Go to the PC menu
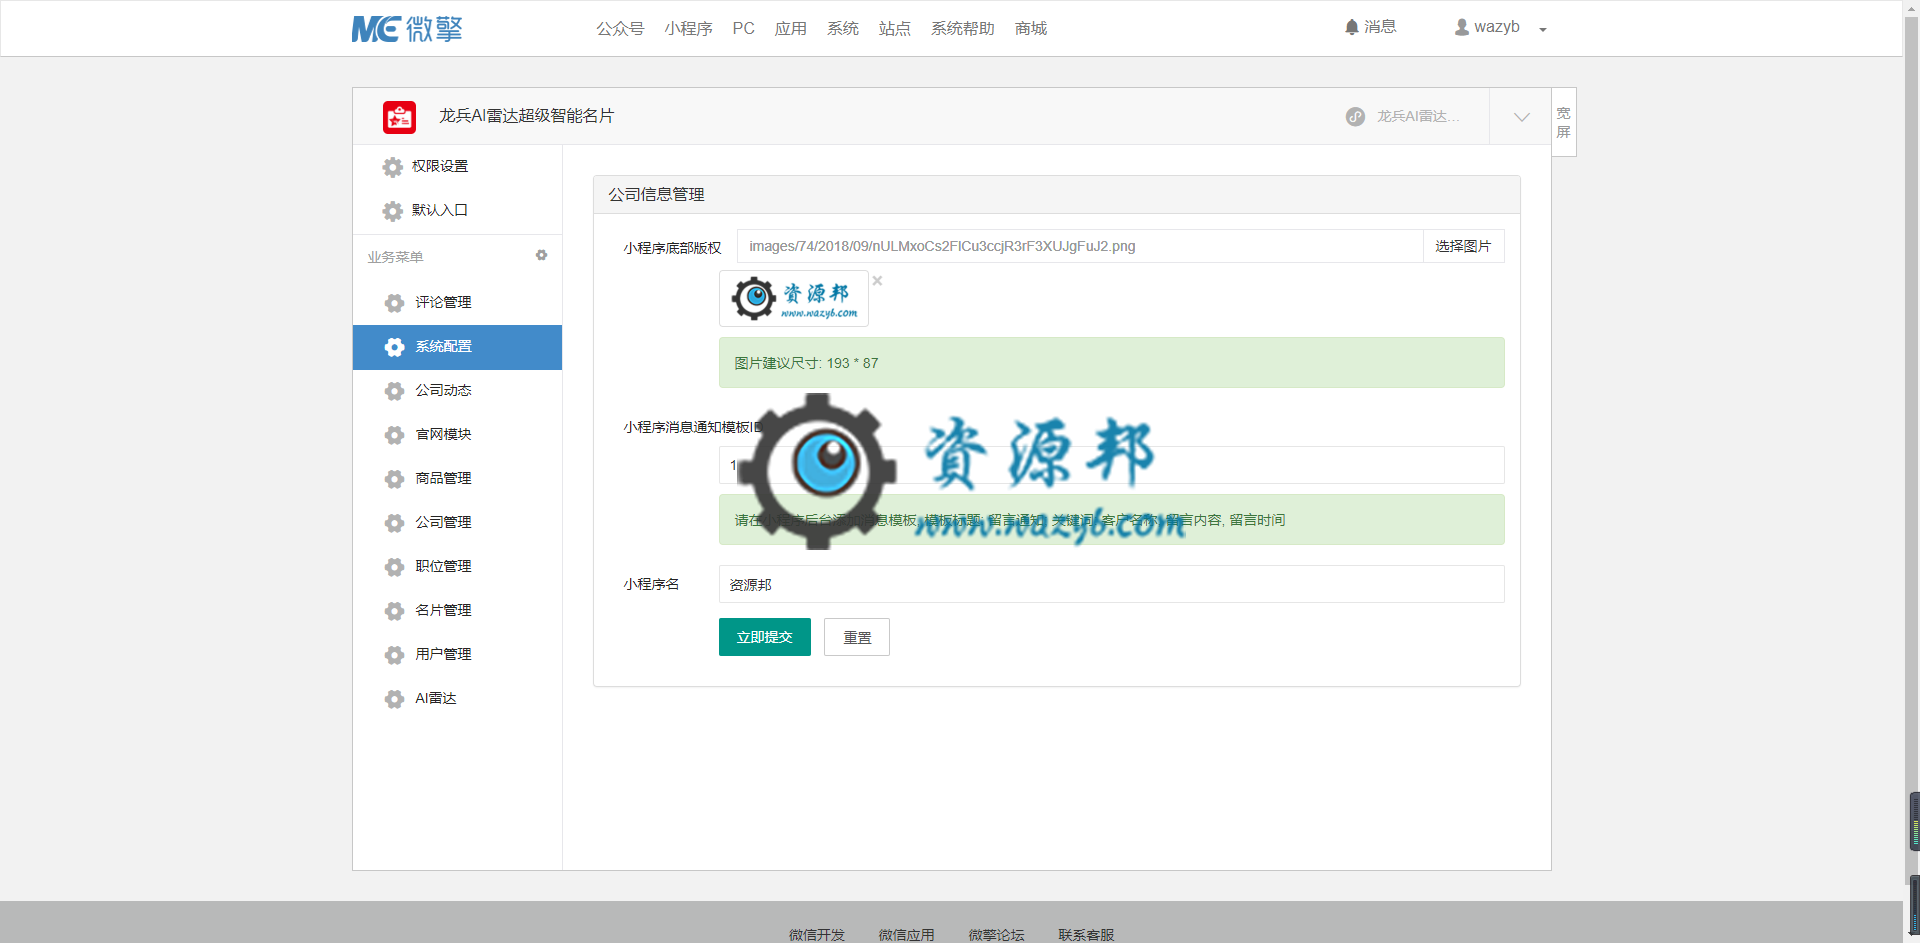This screenshot has height=943, width=1920. pos(743,29)
